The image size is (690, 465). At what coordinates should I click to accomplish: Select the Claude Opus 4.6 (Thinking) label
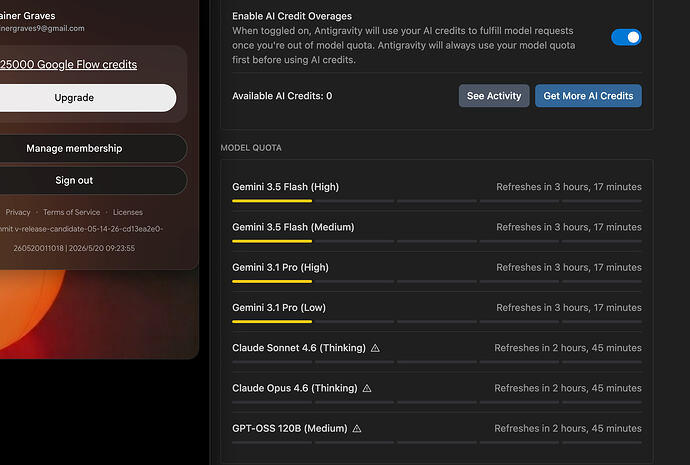click(295, 388)
